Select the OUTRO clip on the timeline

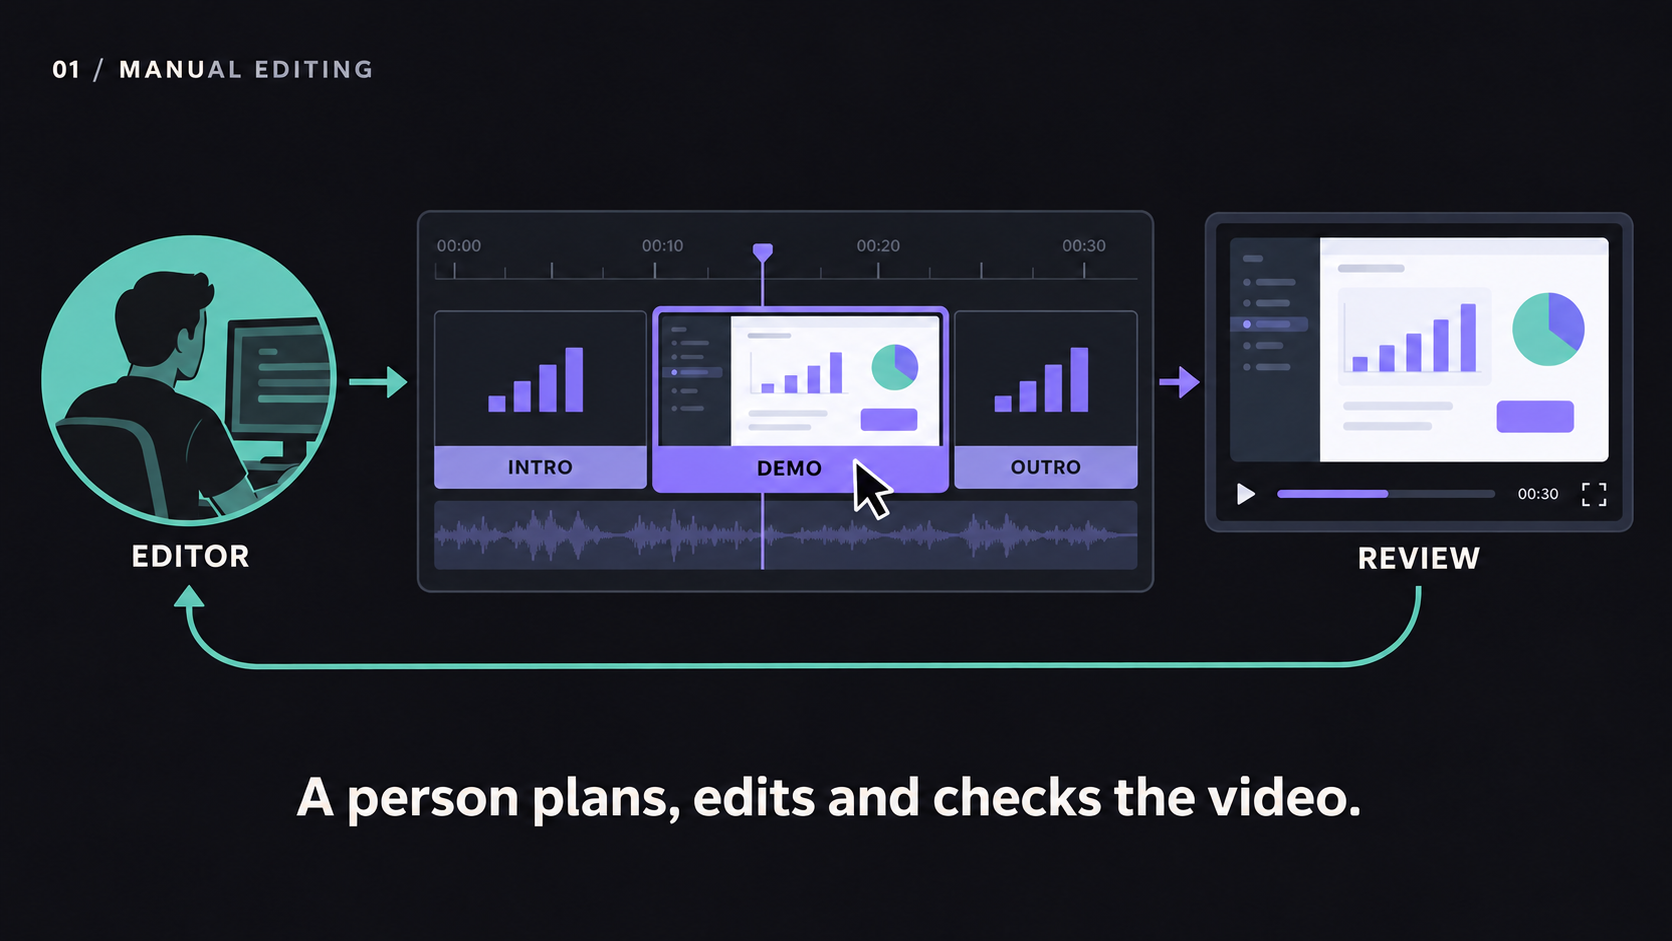pos(1046,400)
